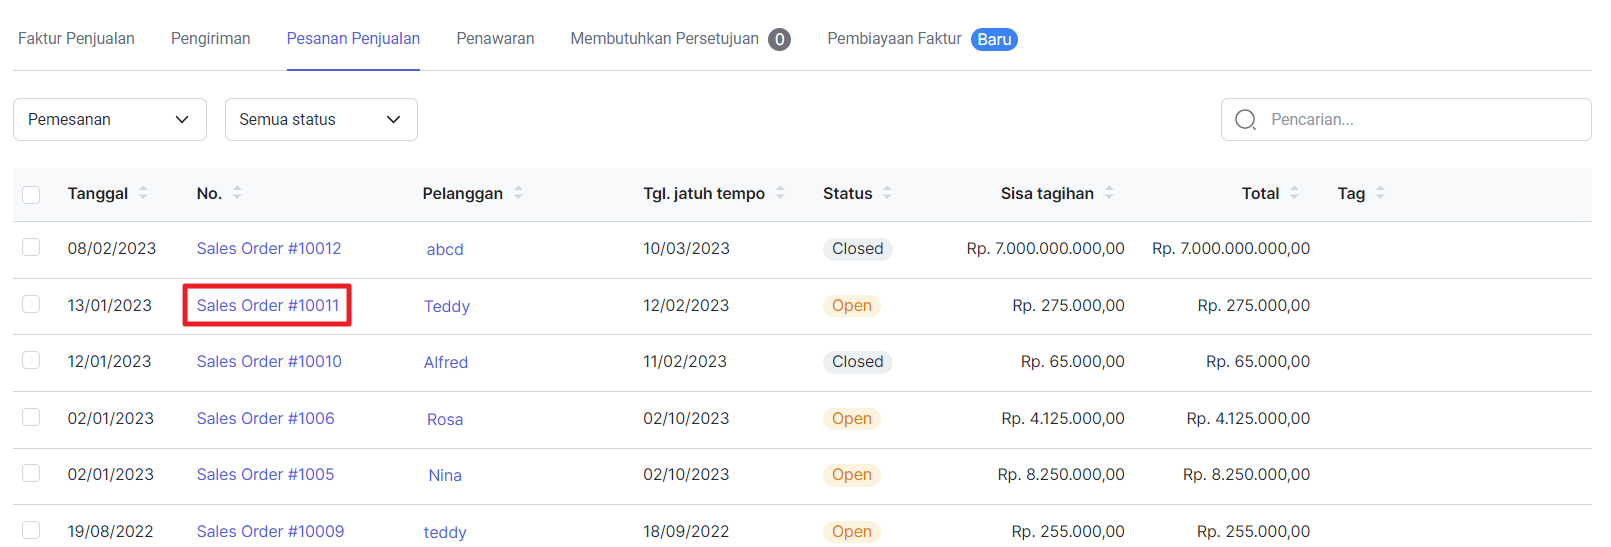Sort by Total column arrows

pyautogui.click(x=1294, y=193)
